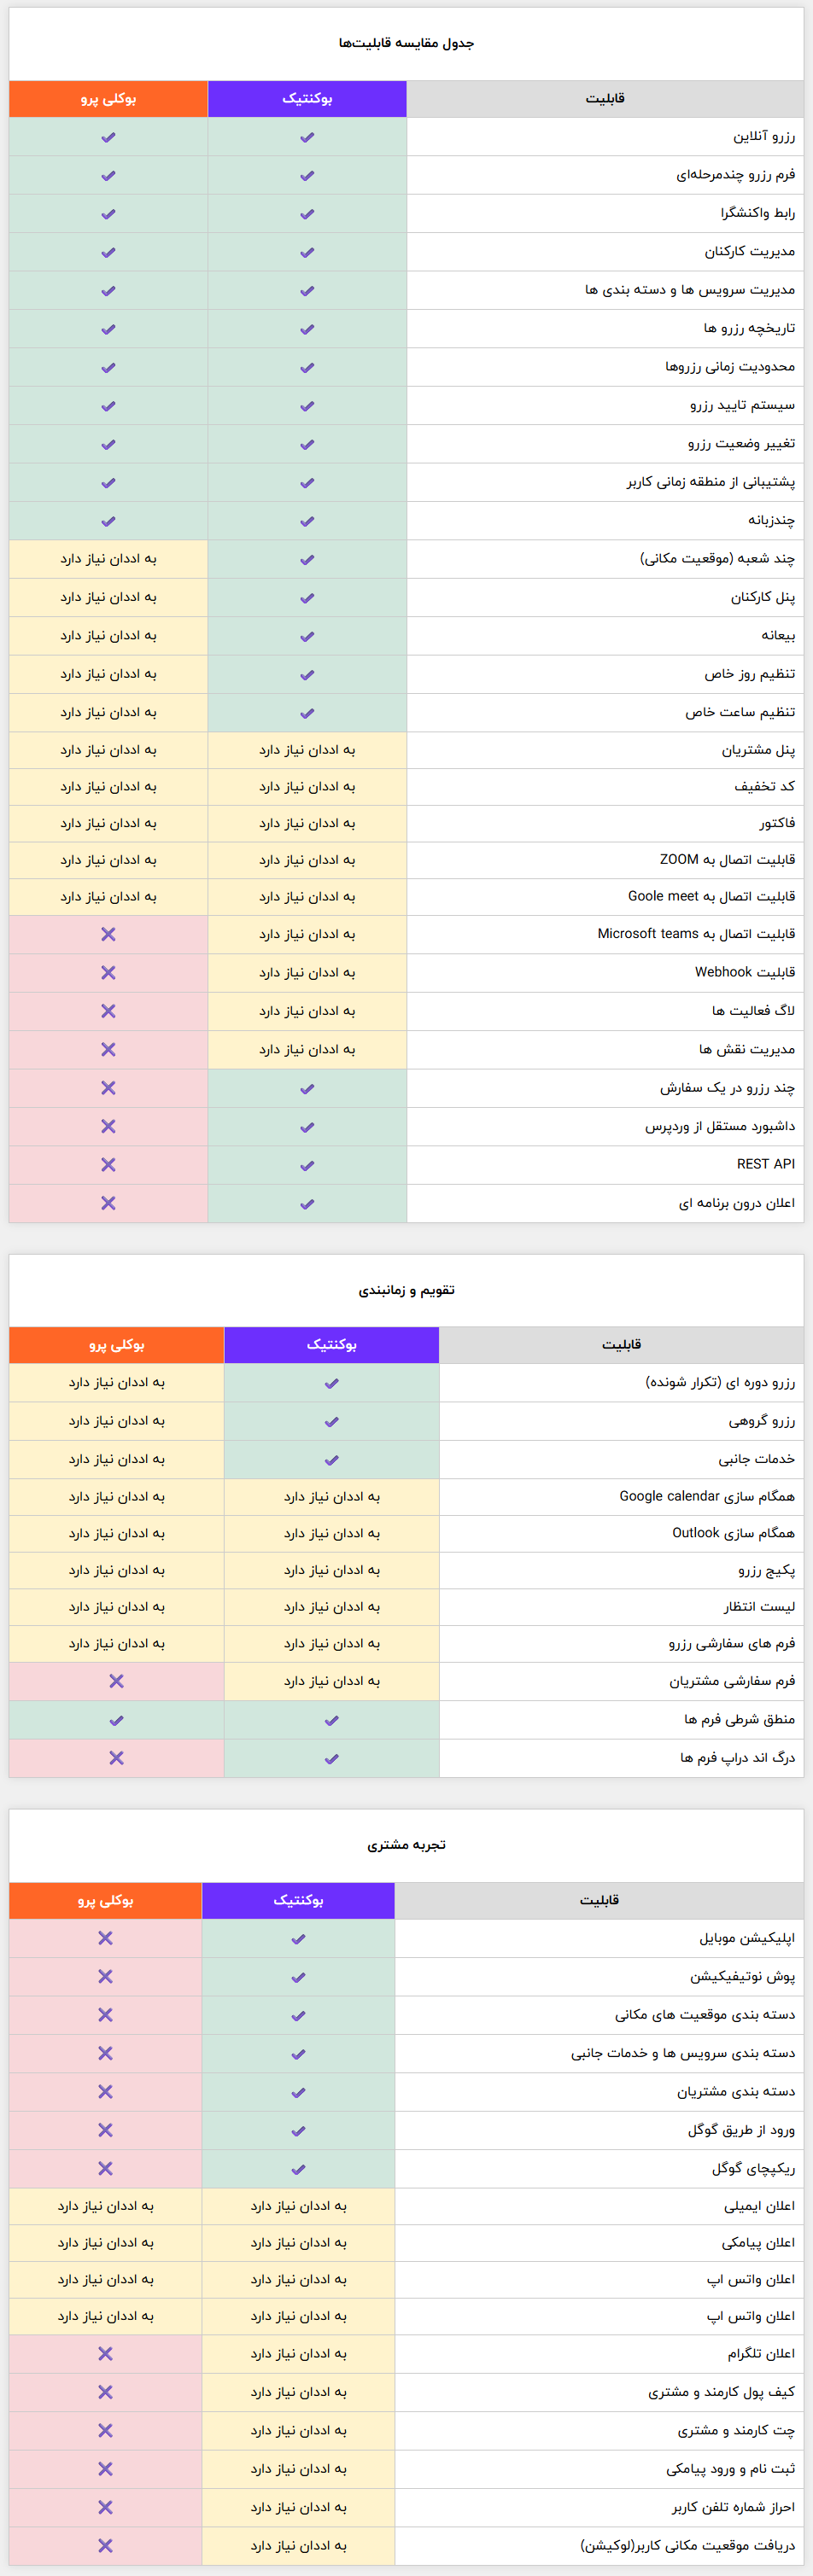Viewport: 813px width, 2576px height.
Task: Click Bookly Pro 'به ادان نیاز دارد' in 'اعلان پیامکی' row
Action: [105, 2243]
